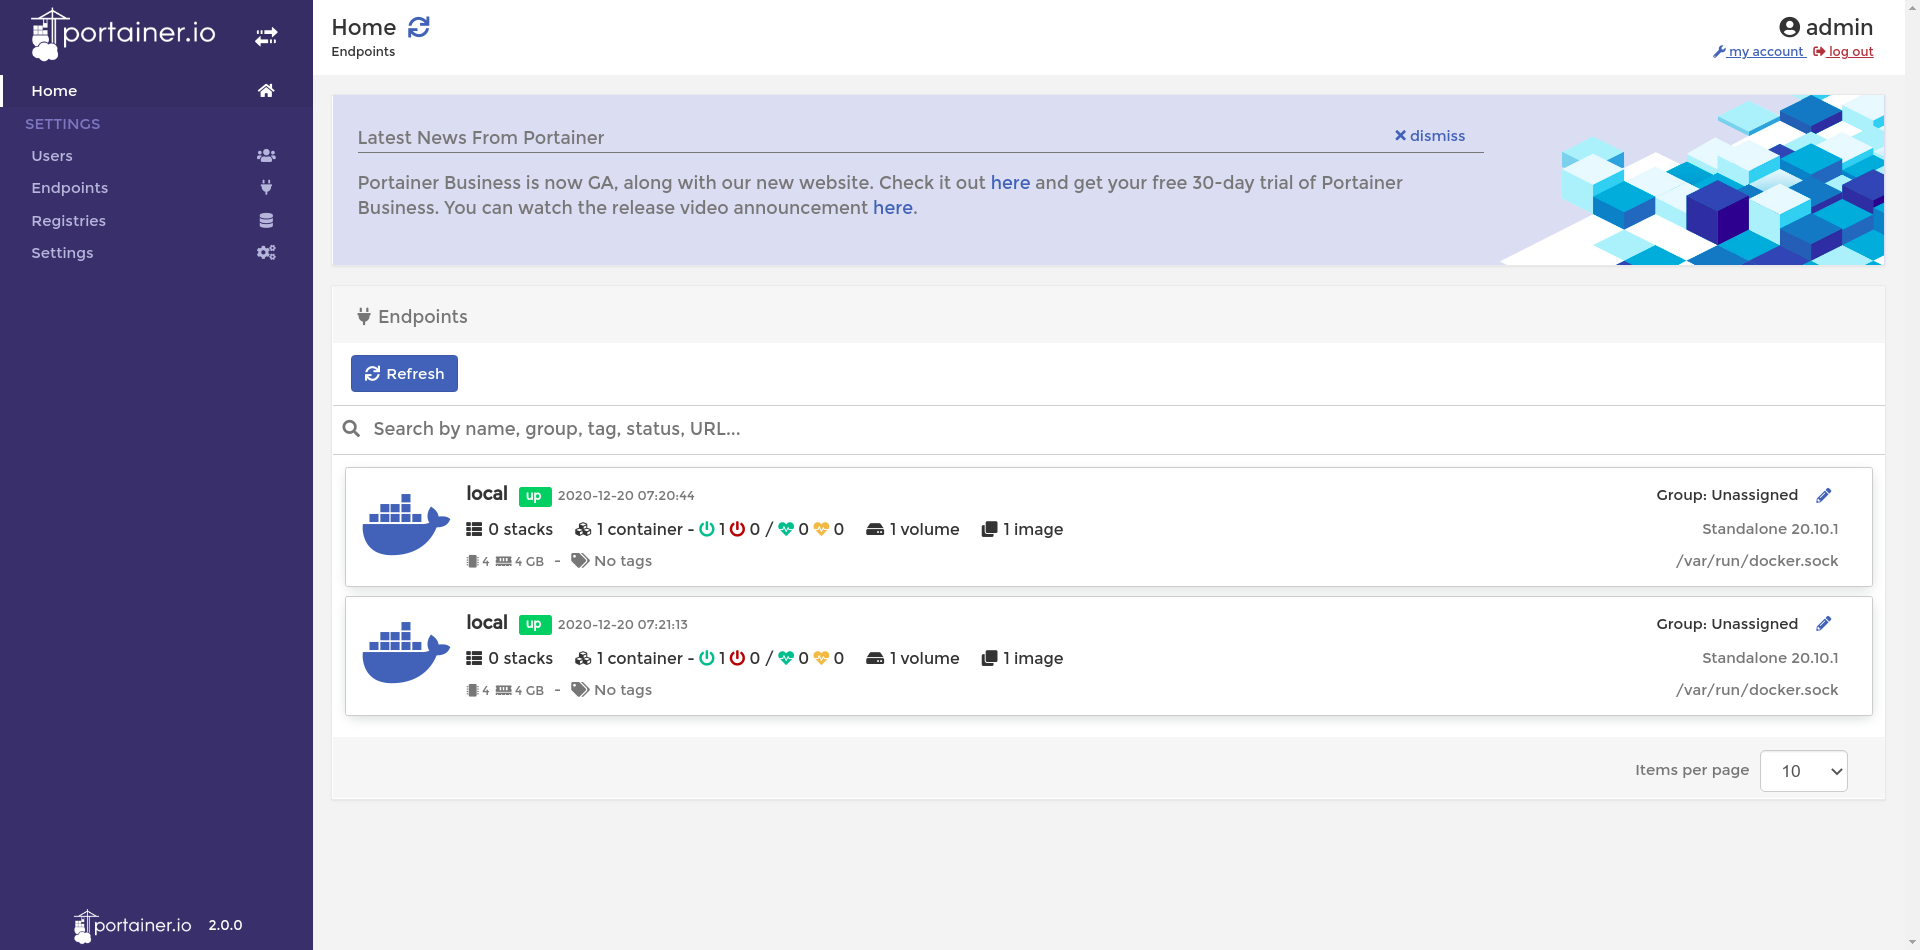Dismiss the Latest News banner
1920x950 pixels.
tap(1429, 136)
